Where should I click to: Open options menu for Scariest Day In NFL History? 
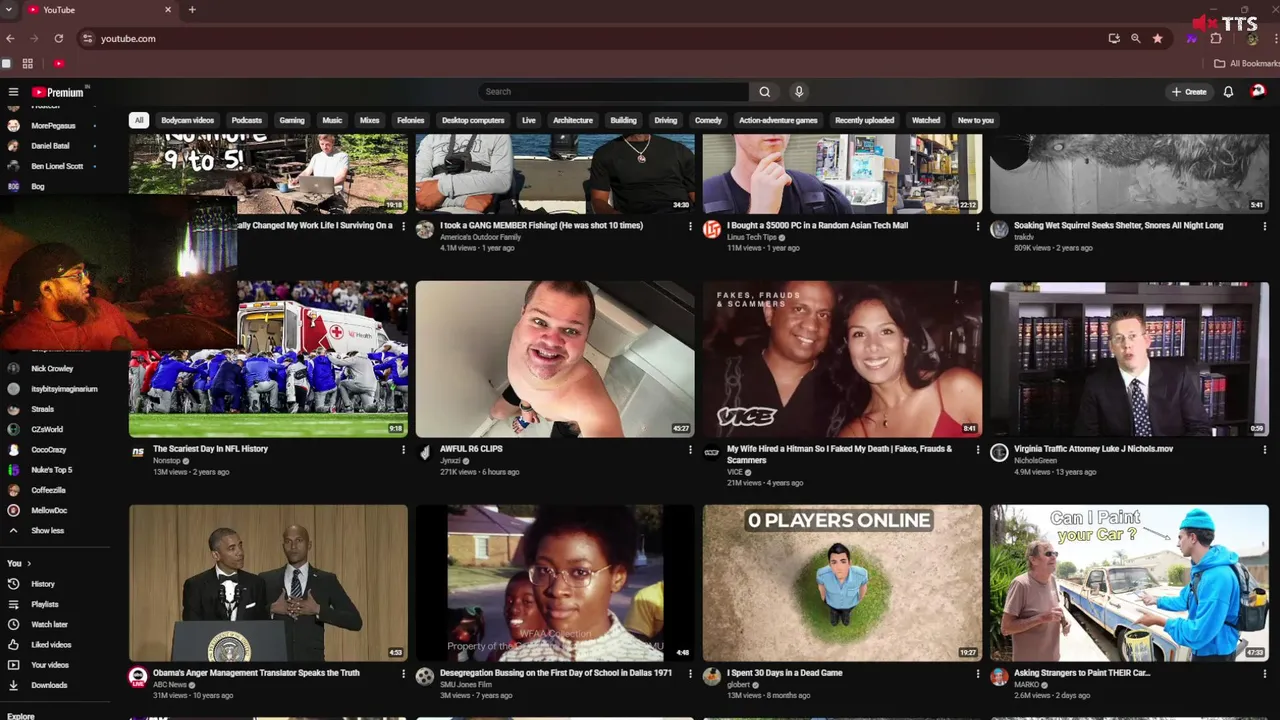(x=403, y=450)
